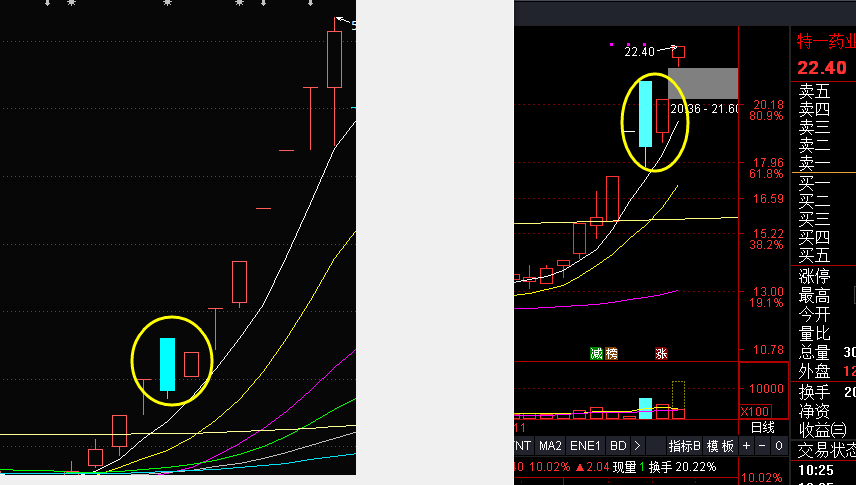Click the red 涨 marker icon

tap(661, 353)
